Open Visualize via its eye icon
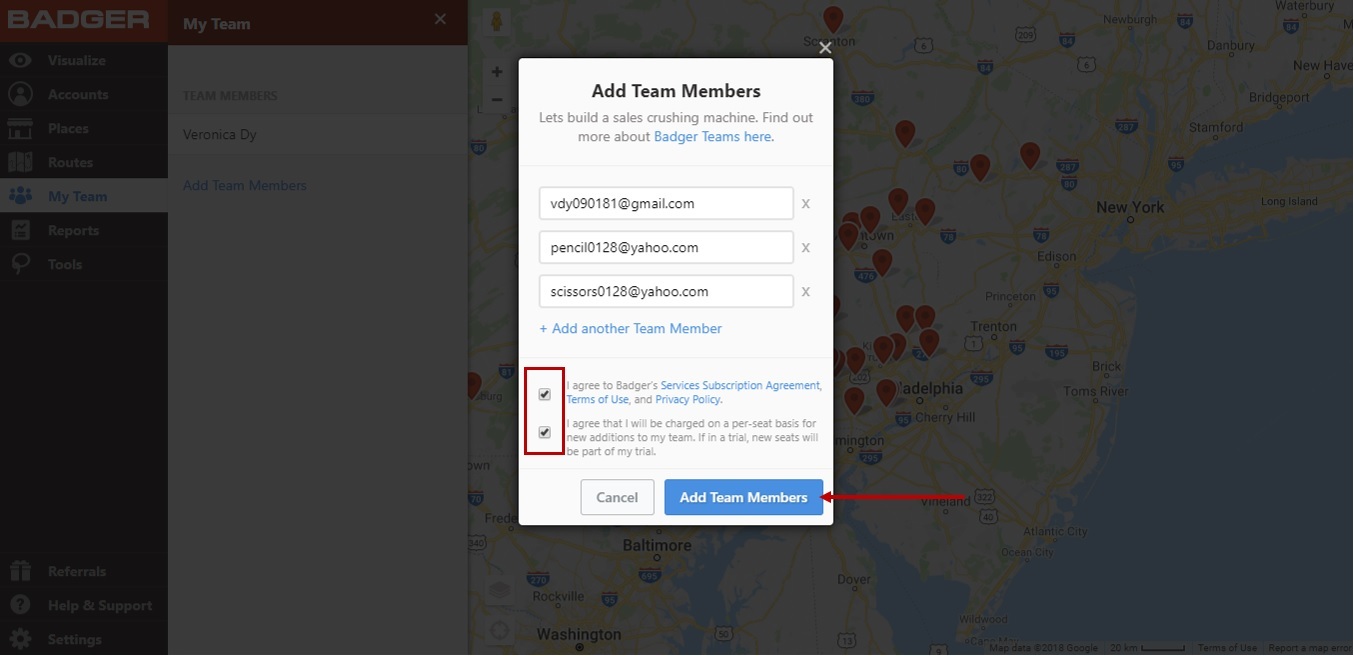Screen dimensions: 1354x656 point(20,60)
